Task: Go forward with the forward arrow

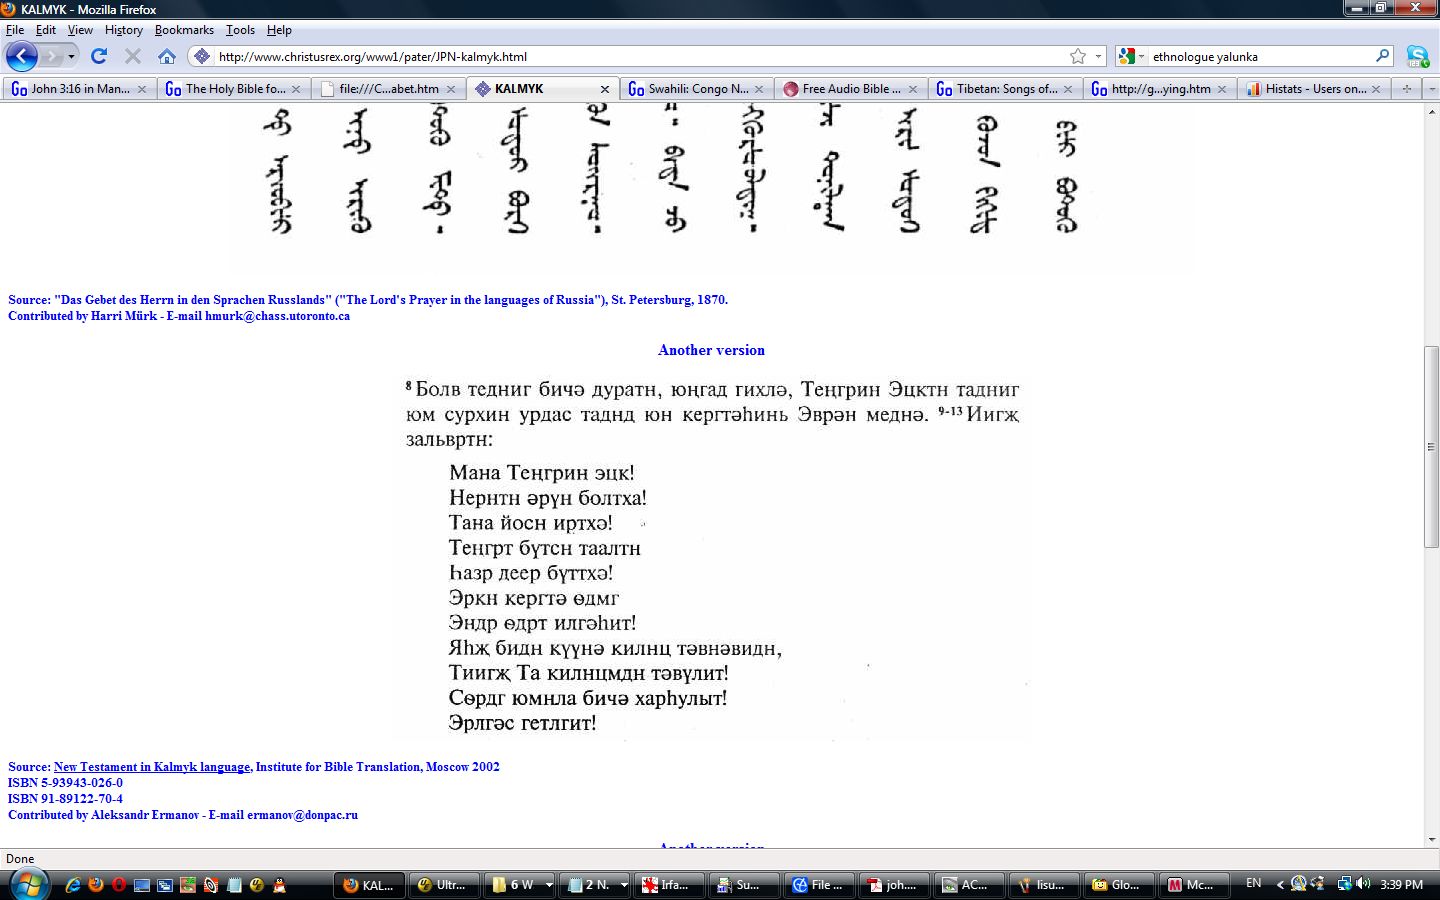Action: [x=52, y=56]
